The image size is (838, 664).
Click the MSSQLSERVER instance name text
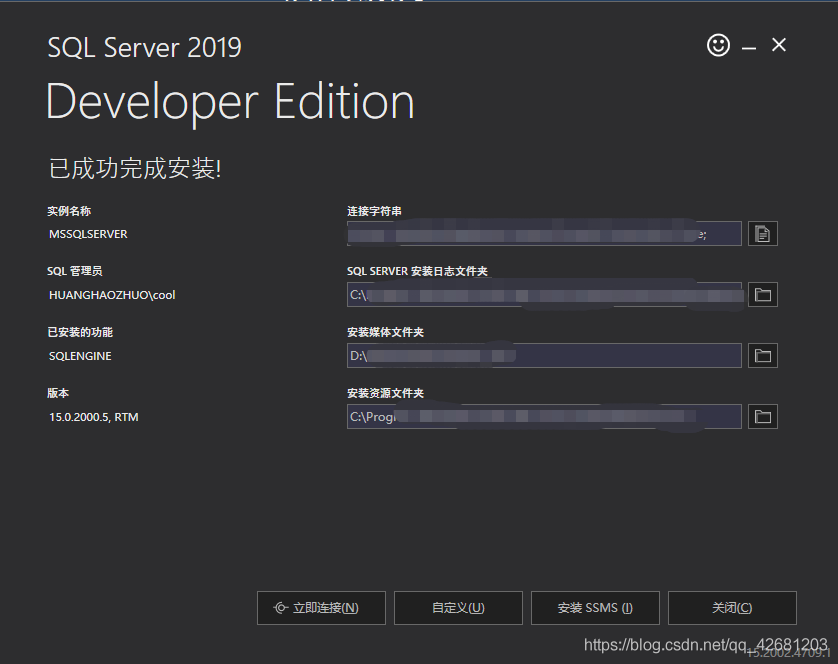[88, 234]
